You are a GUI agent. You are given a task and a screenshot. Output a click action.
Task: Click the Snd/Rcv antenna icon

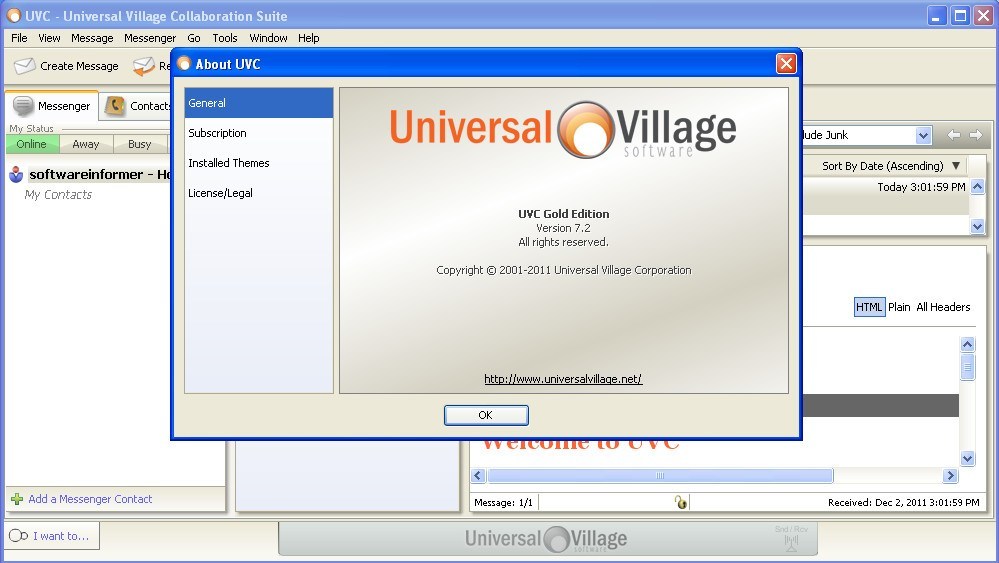pos(791,543)
